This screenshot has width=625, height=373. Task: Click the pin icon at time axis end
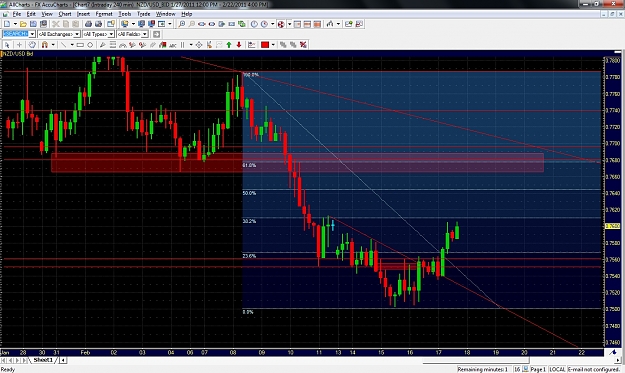click(x=613, y=352)
